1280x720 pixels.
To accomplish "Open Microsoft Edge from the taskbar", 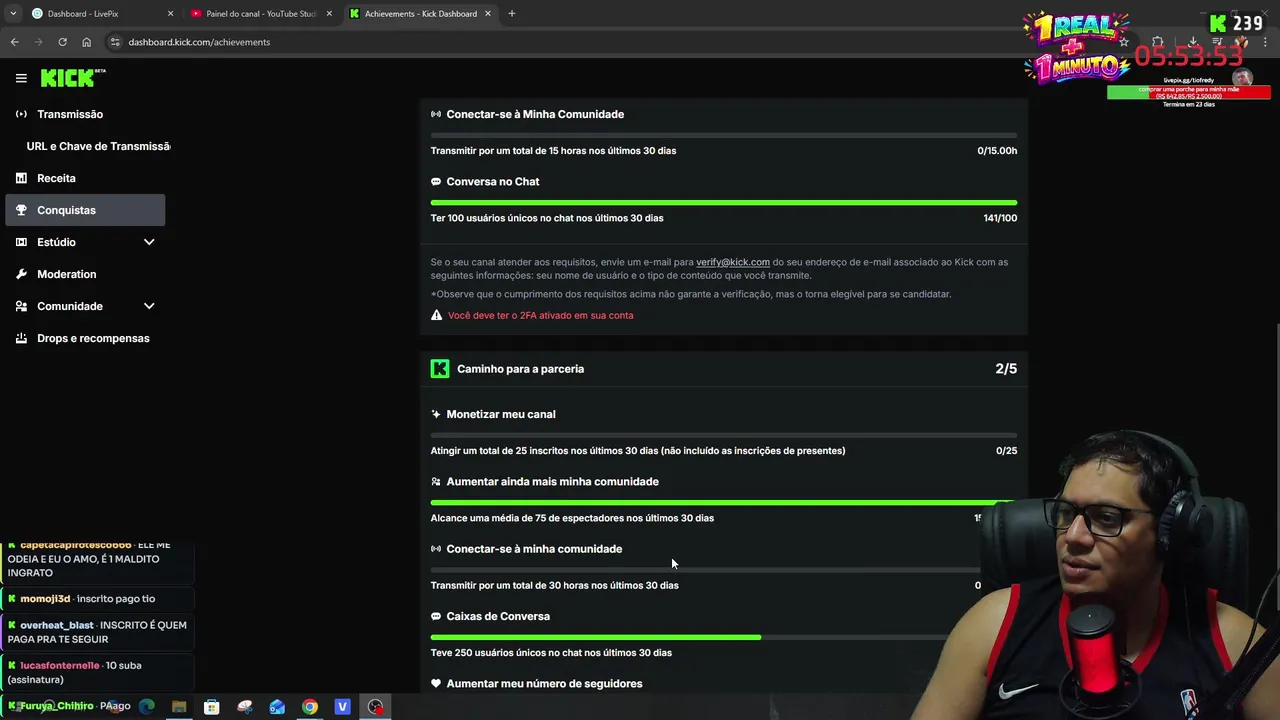I will 147,707.
